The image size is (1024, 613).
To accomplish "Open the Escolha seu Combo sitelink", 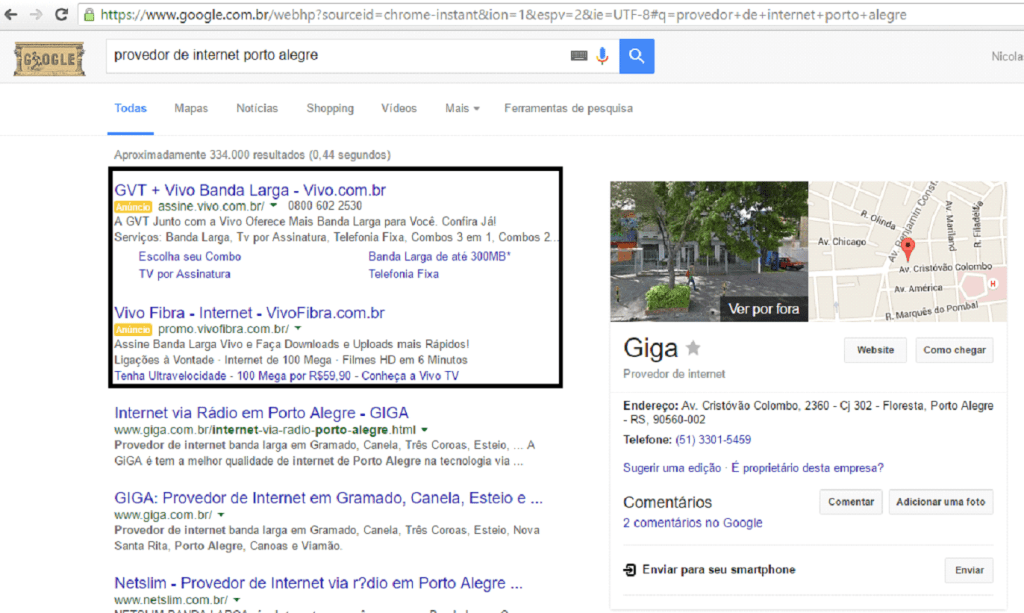I will tap(189, 257).
